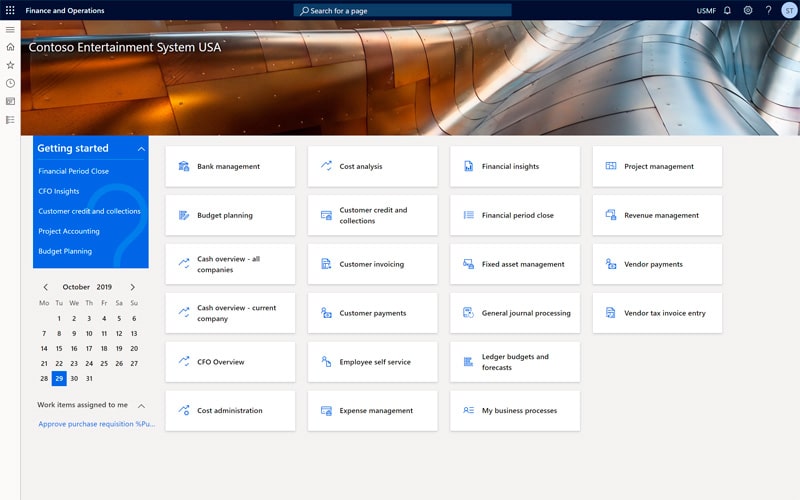
Task: Click the Customer payments tile icon
Action: click(326, 313)
